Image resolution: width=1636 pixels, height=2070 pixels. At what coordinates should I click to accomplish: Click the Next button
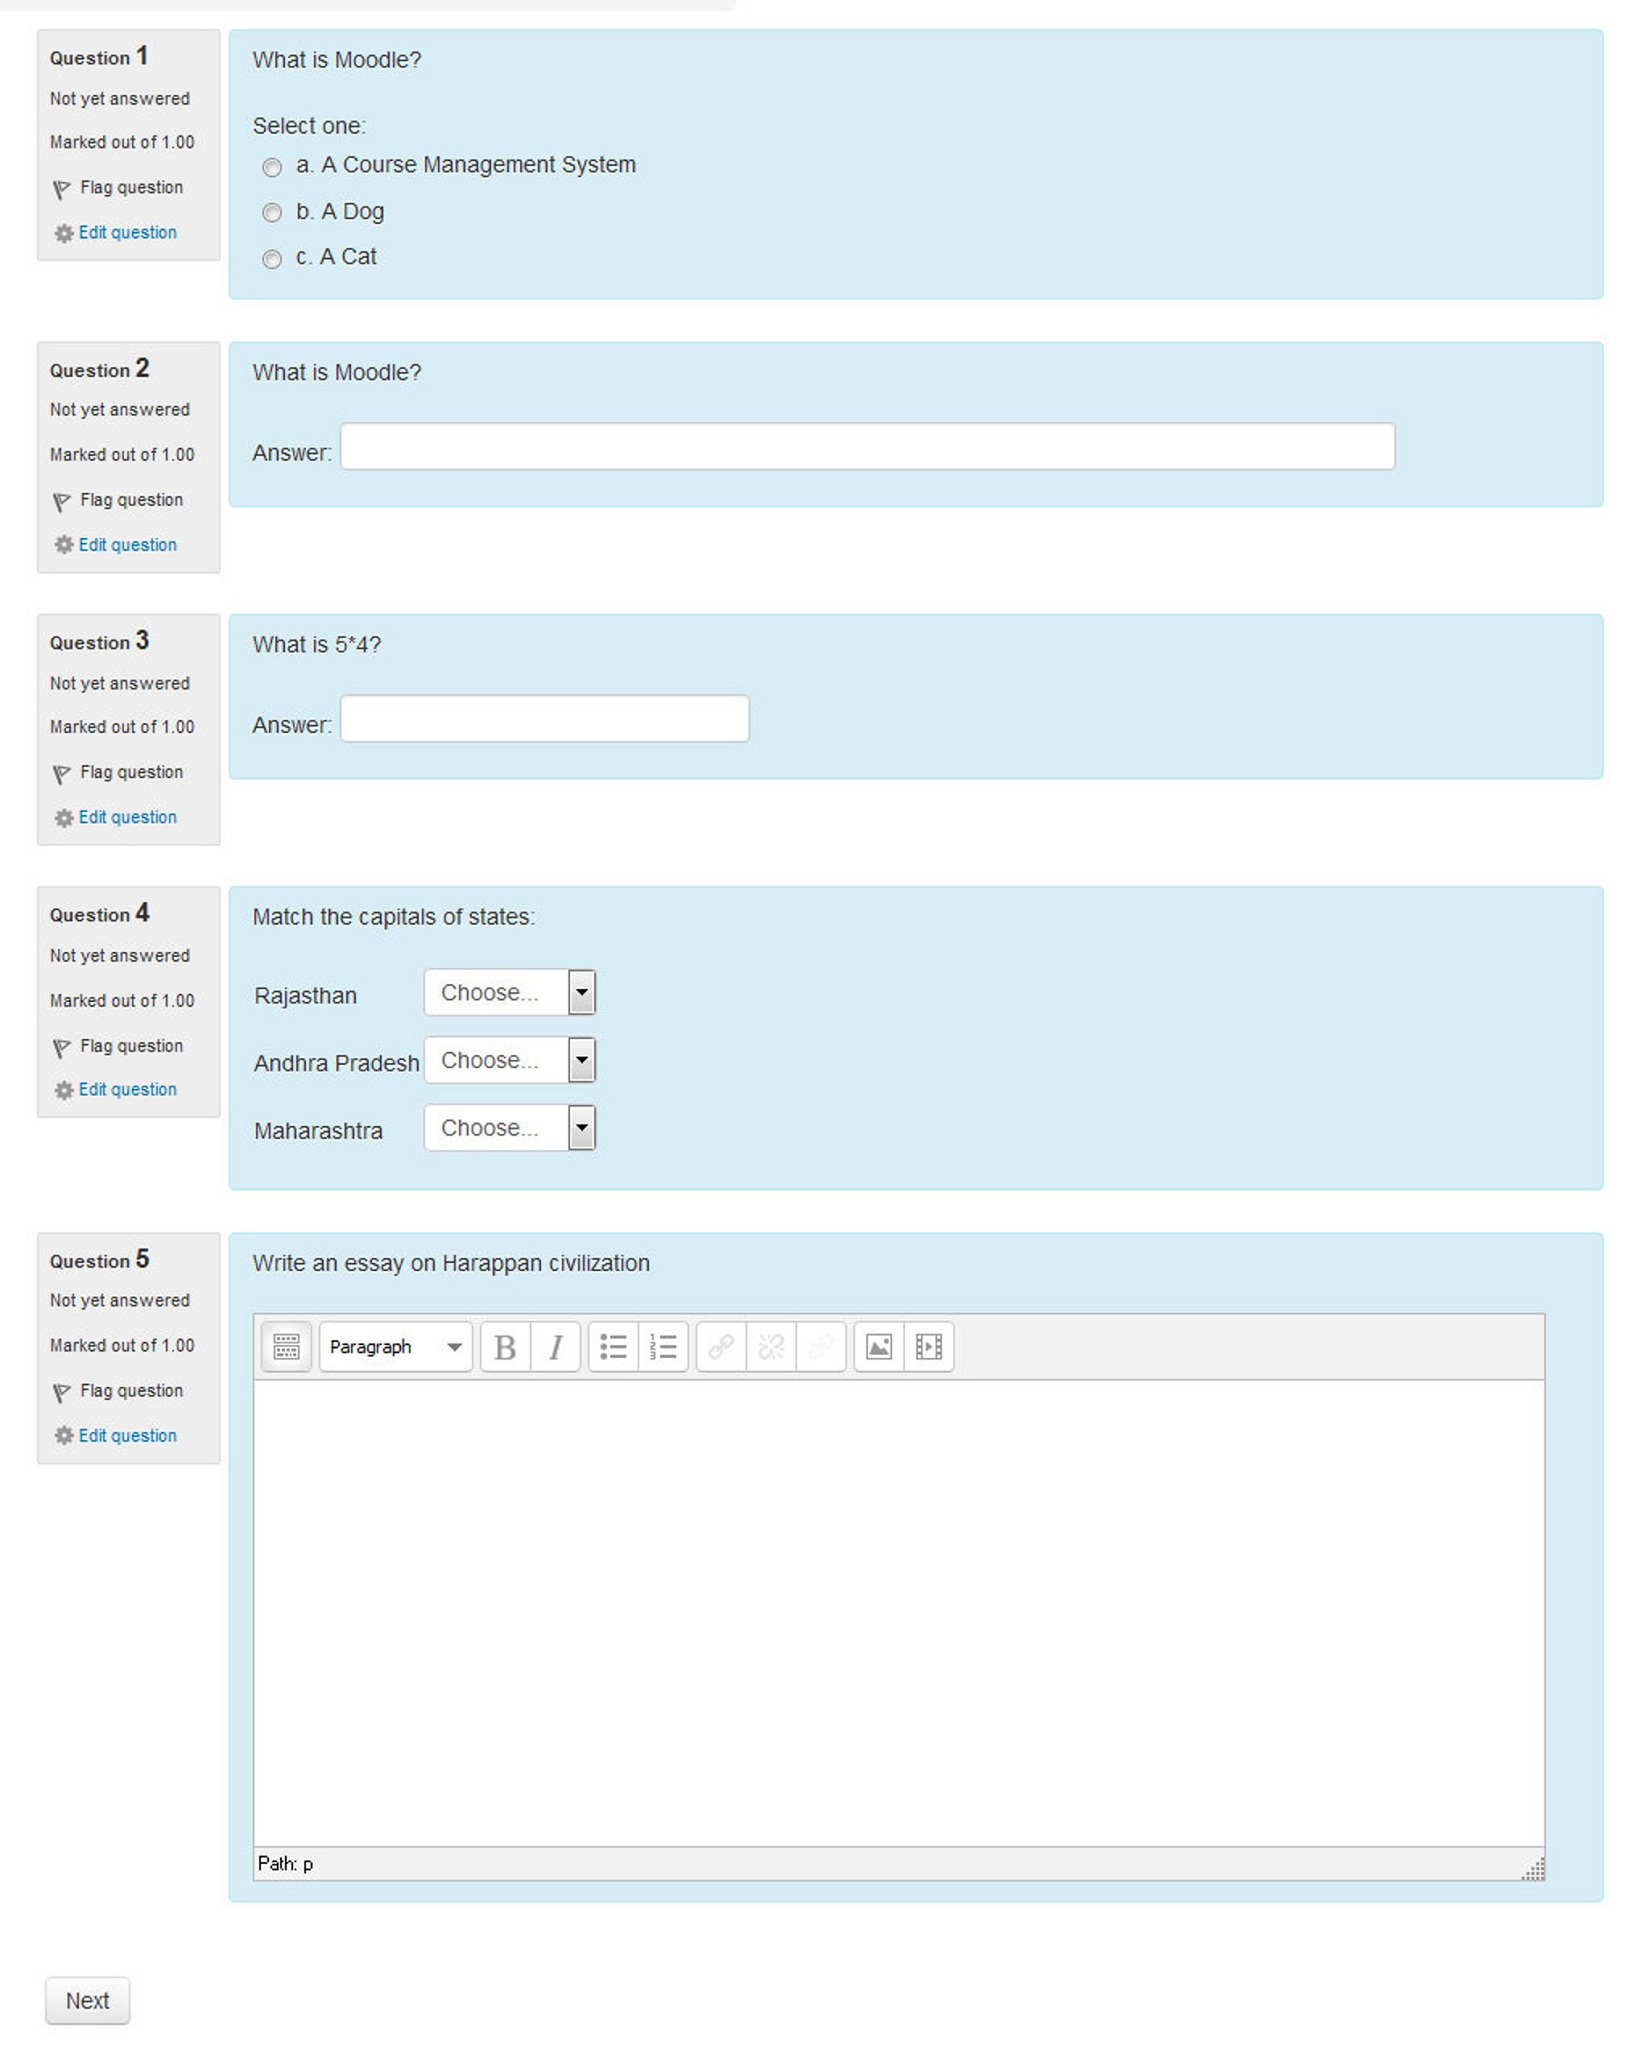pos(87,2000)
